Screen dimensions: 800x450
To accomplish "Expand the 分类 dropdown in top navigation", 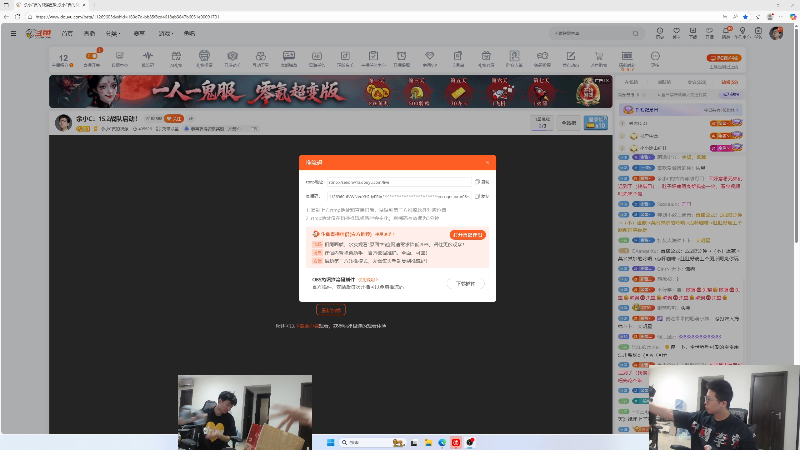I will [113, 34].
